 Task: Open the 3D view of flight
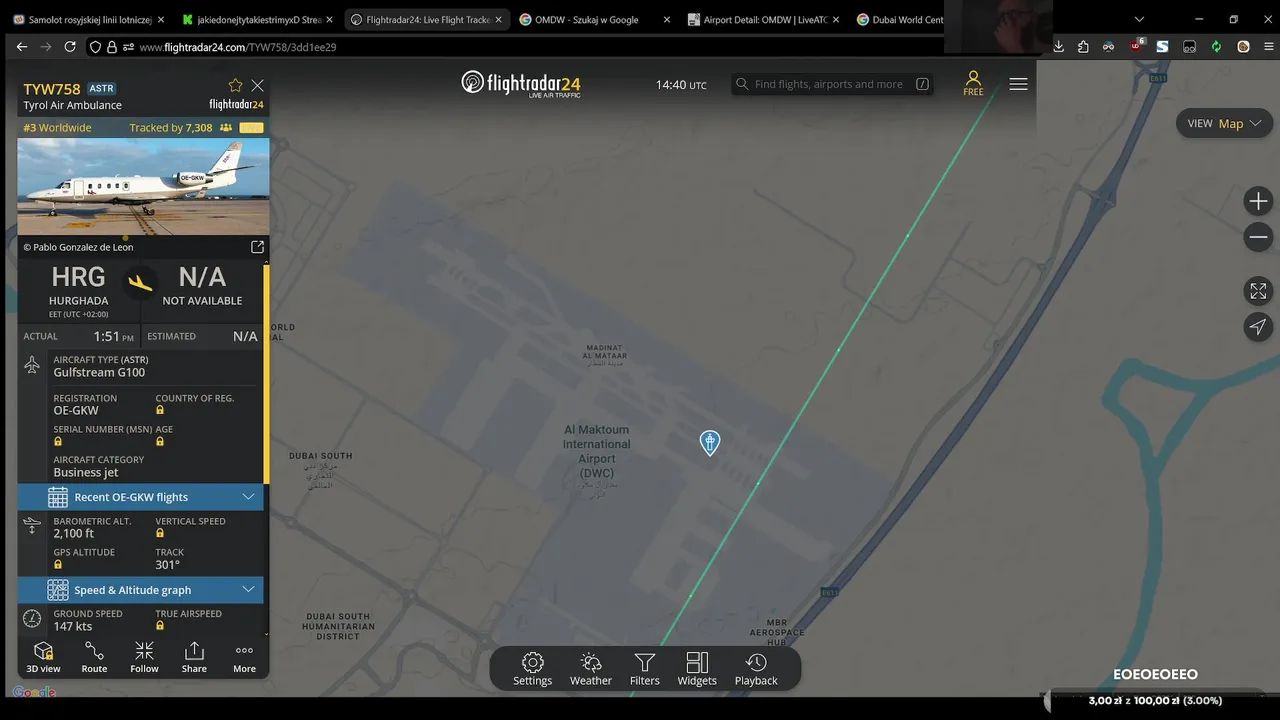(43, 657)
